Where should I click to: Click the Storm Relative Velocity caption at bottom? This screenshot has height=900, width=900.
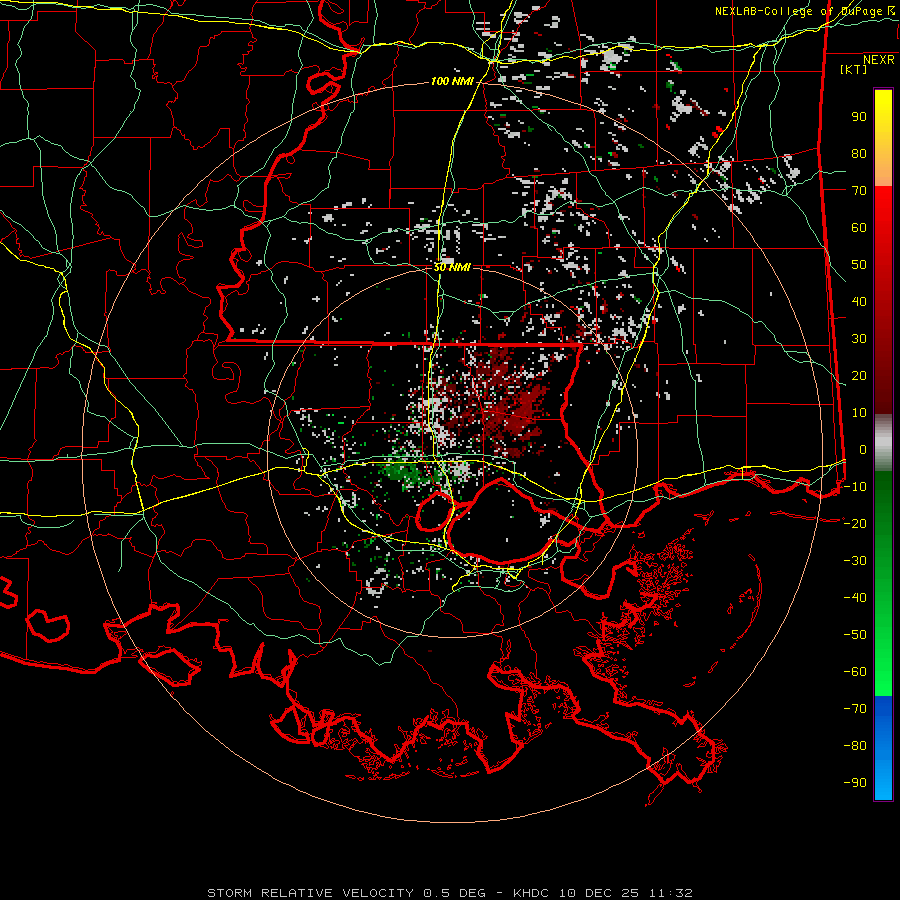[449, 893]
